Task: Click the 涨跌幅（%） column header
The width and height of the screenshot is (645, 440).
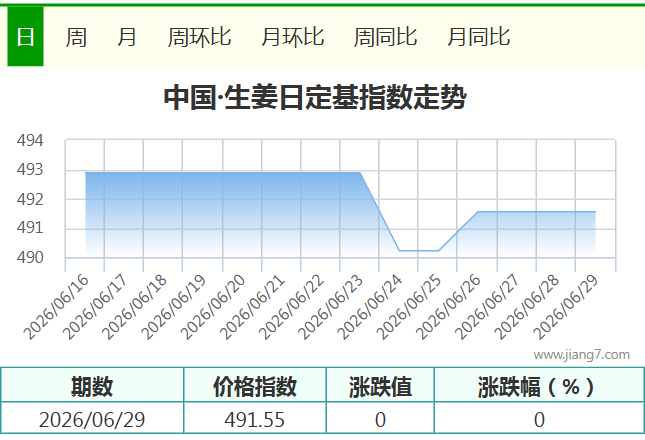Action: coord(539,386)
